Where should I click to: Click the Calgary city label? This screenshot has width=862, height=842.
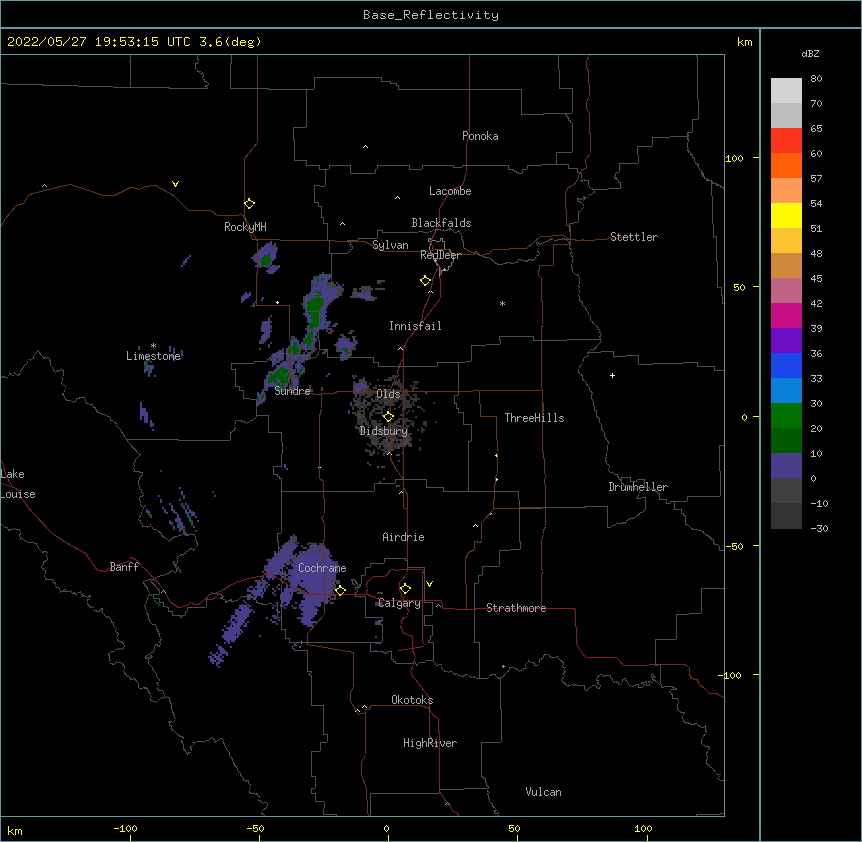(399, 603)
